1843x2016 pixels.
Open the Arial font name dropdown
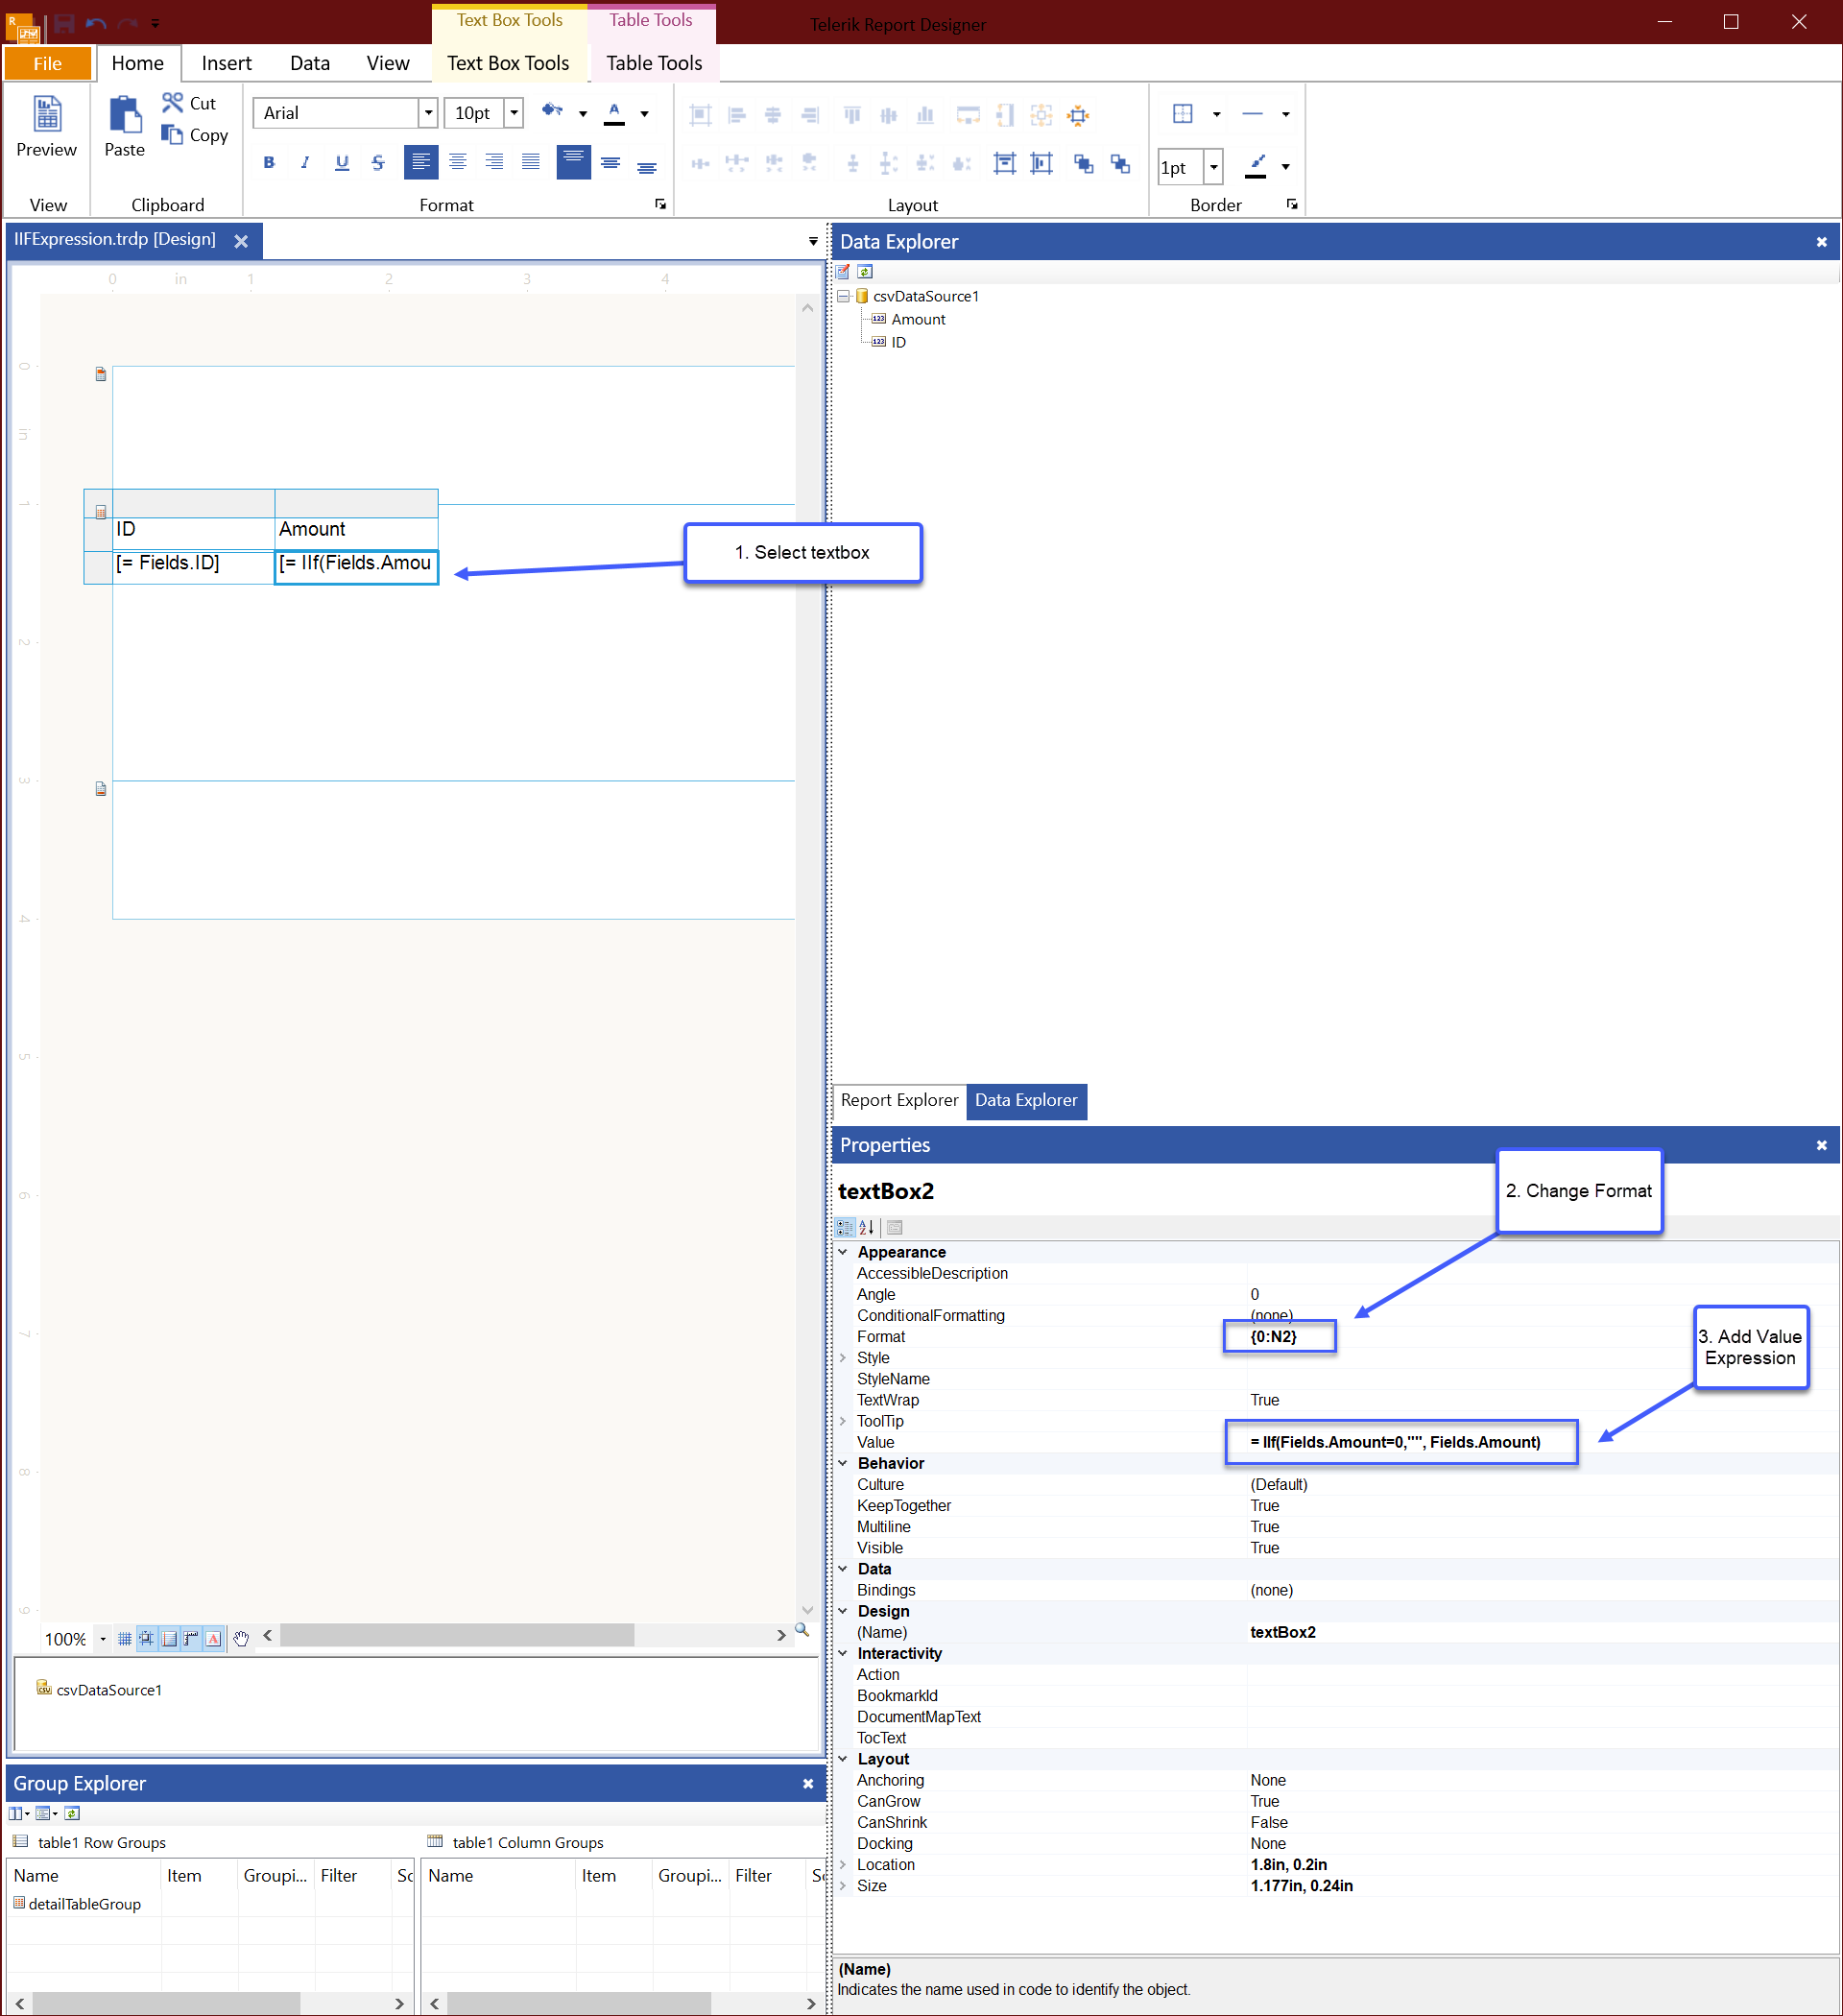pos(428,113)
